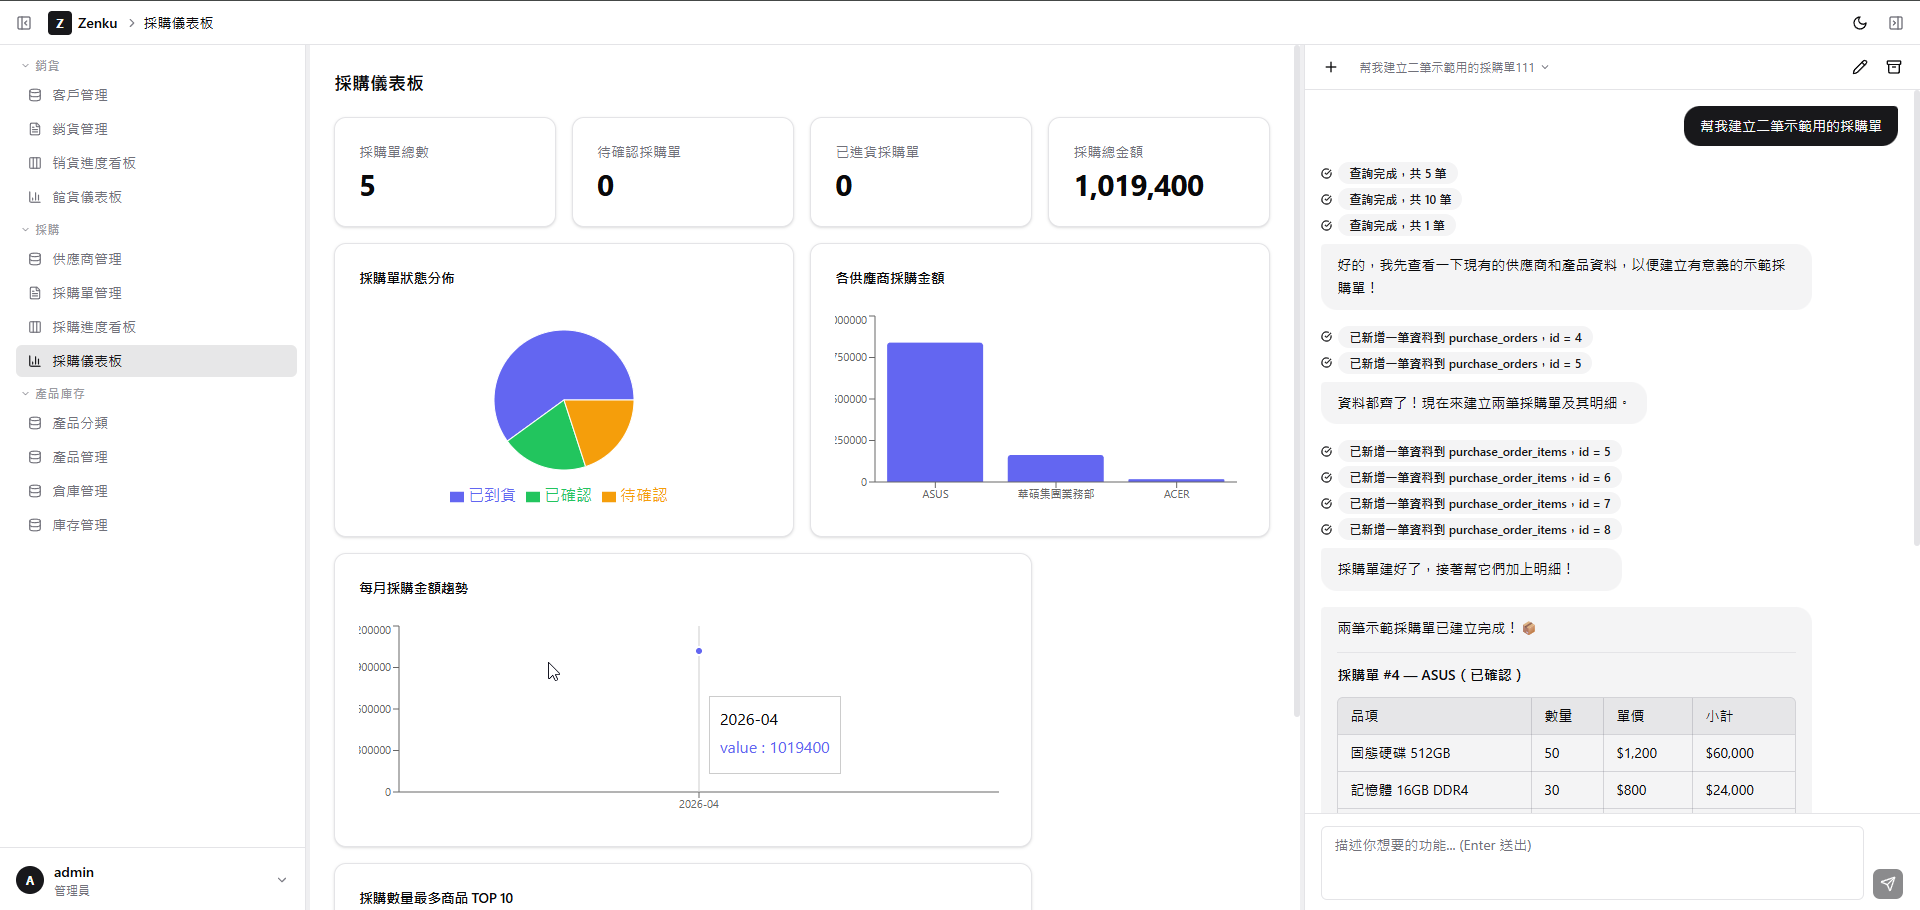Click the 已到貨 legend entry
This screenshot has width=1920, height=910.
483,495
